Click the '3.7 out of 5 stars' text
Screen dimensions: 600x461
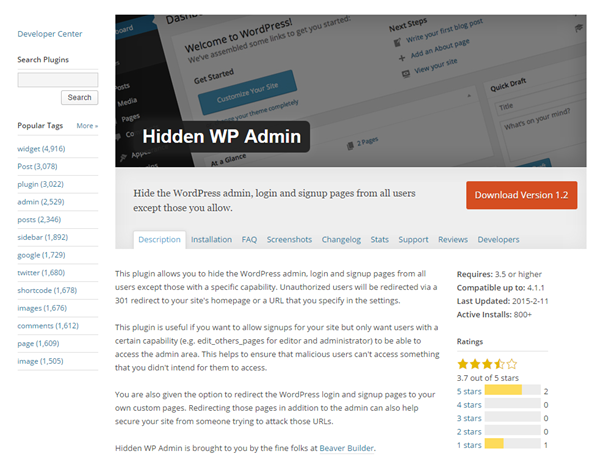point(488,378)
